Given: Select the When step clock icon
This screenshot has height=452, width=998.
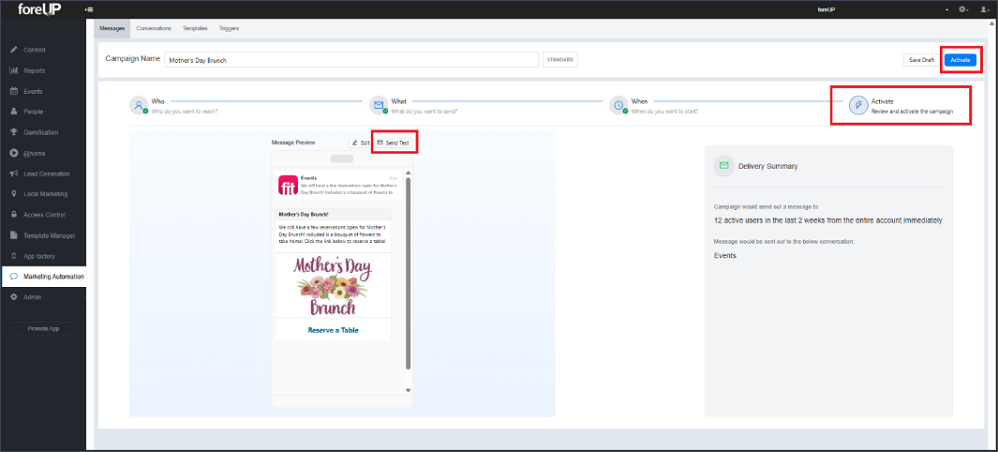Looking at the screenshot, I should (x=618, y=105).
